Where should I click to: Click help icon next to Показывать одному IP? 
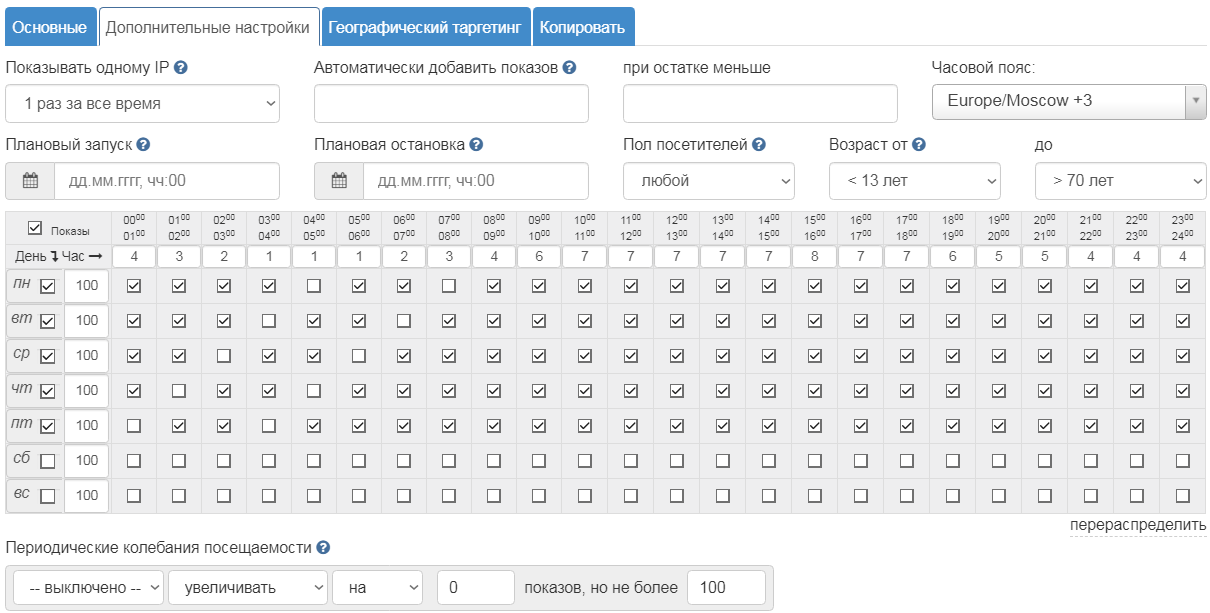coord(181,68)
